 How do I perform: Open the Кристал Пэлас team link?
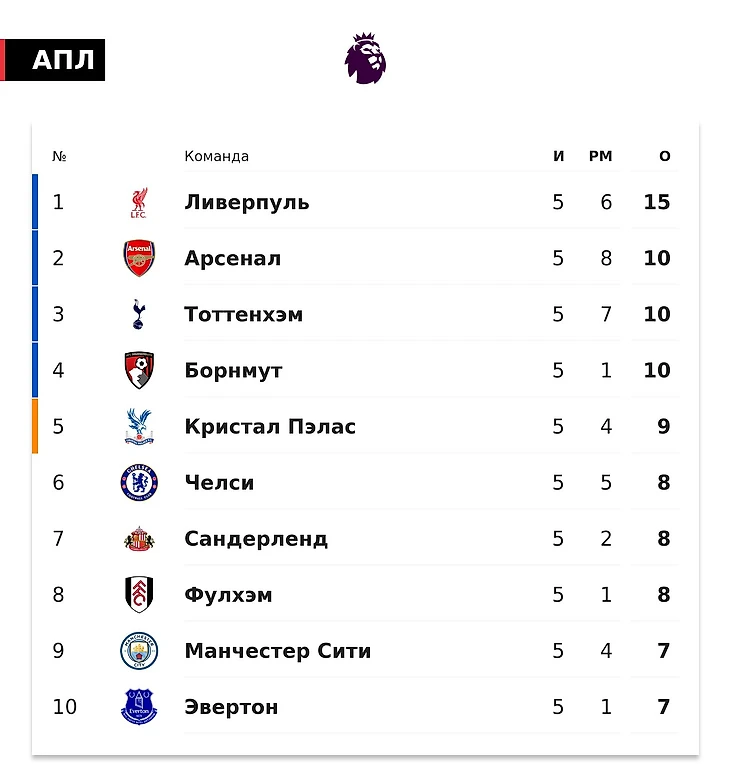point(270,426)
